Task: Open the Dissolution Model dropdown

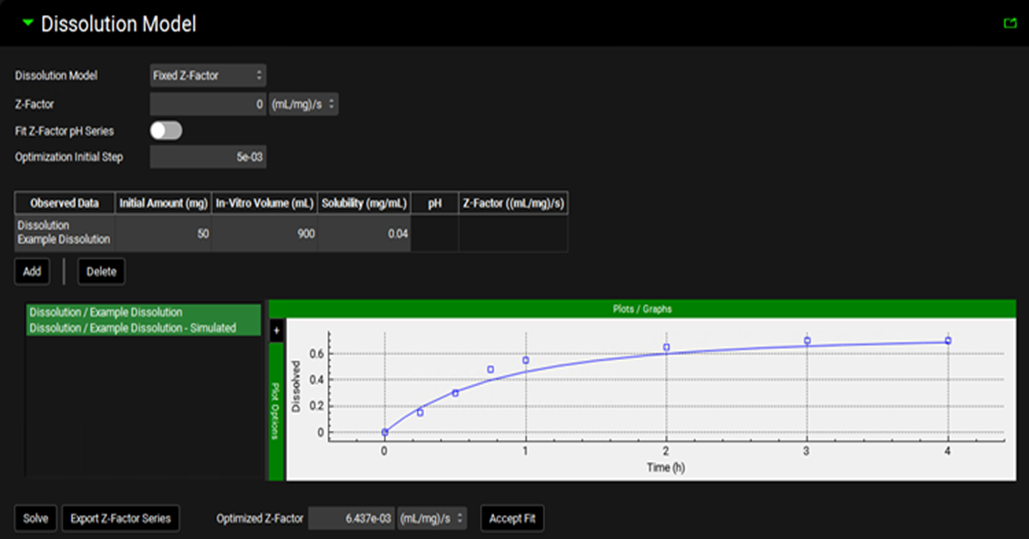Action: tap(208, 75)
